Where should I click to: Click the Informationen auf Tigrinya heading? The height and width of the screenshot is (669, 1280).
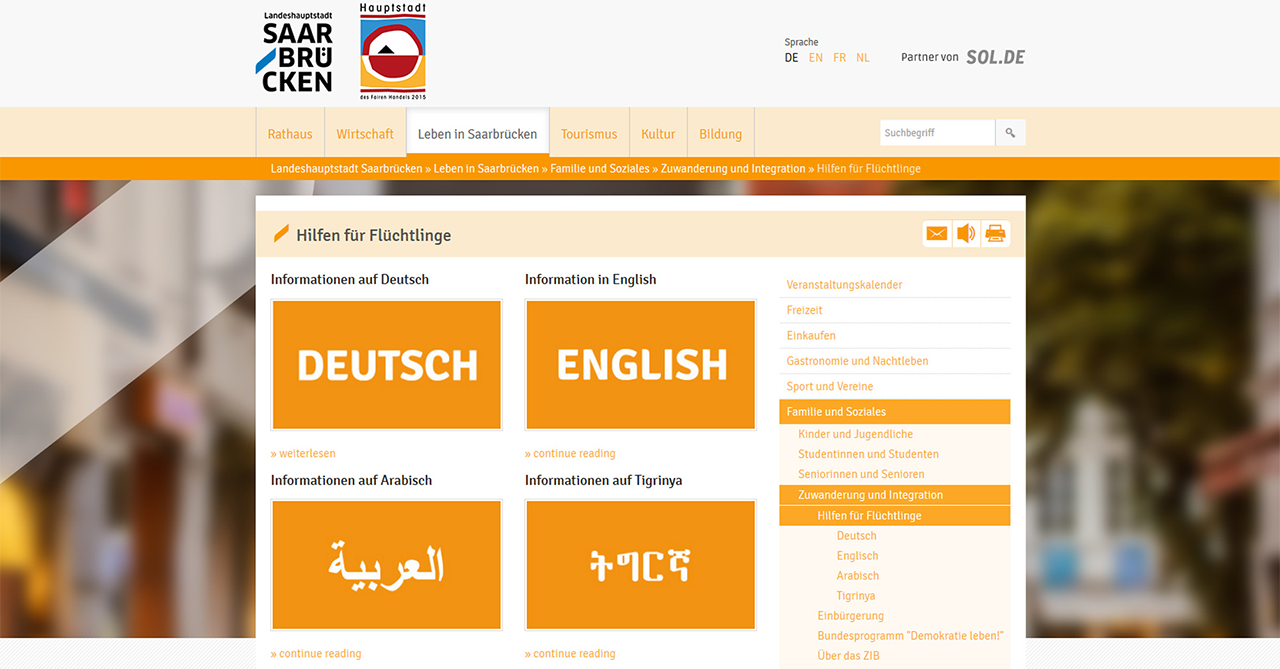[604, 480]
